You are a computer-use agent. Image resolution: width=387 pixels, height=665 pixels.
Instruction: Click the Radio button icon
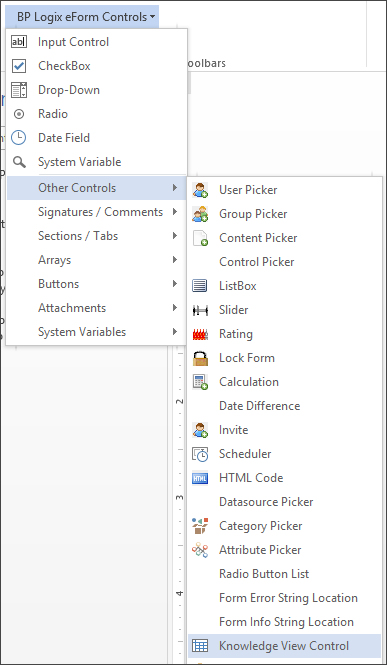point(19,114)
